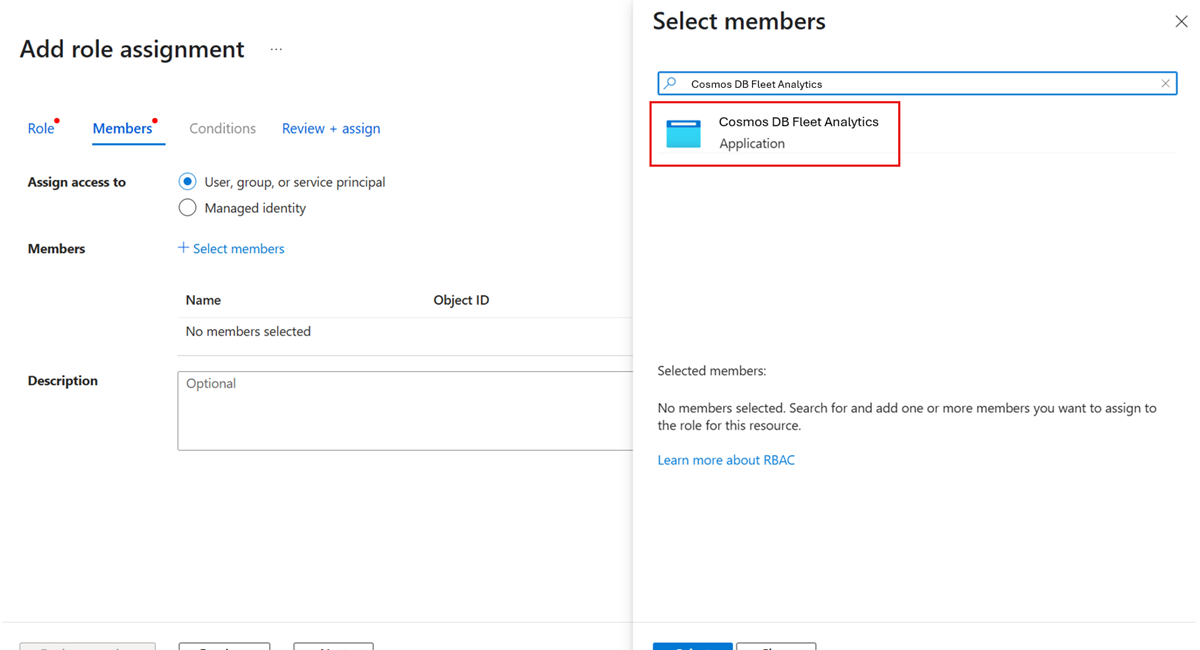
Task: Click inside the members search input
Action: pos(900,83)
